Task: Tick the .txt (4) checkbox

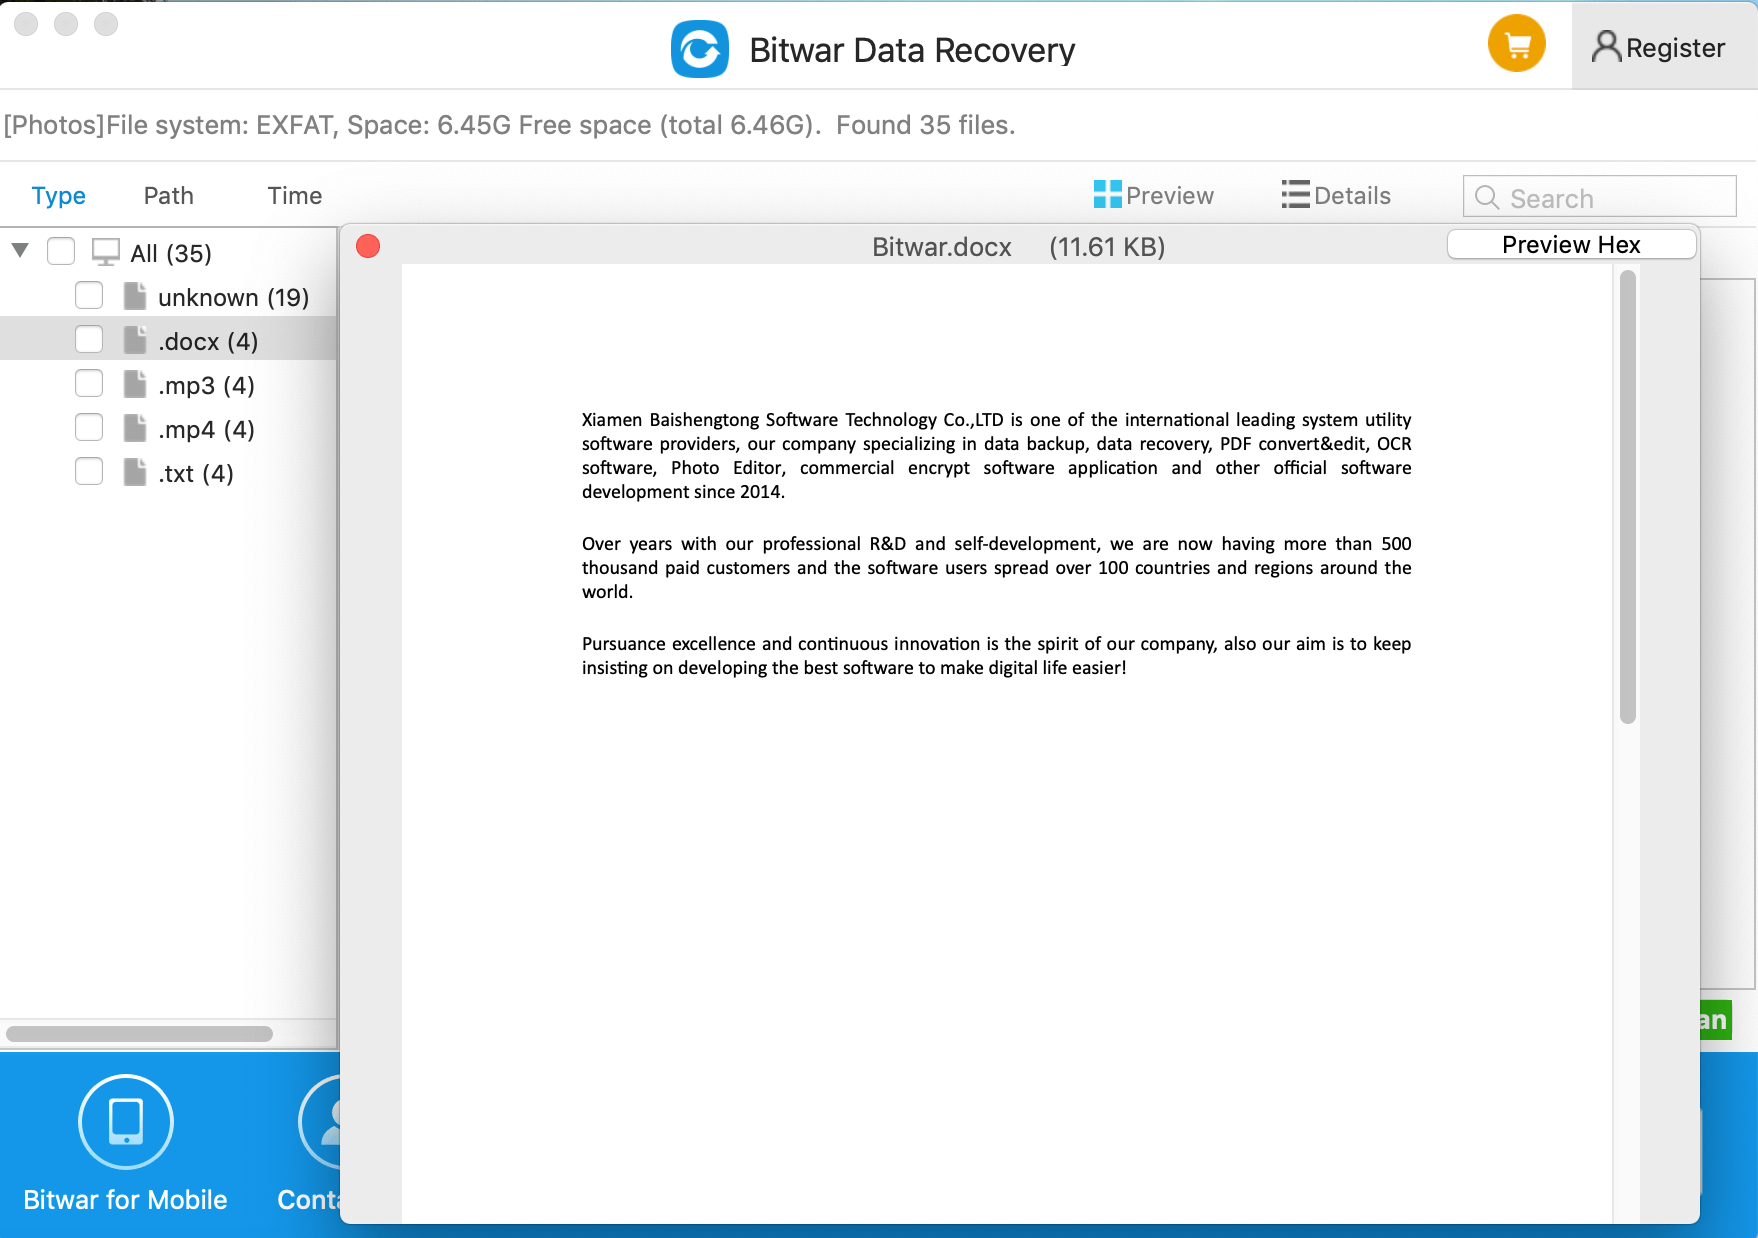Action: 89,471
